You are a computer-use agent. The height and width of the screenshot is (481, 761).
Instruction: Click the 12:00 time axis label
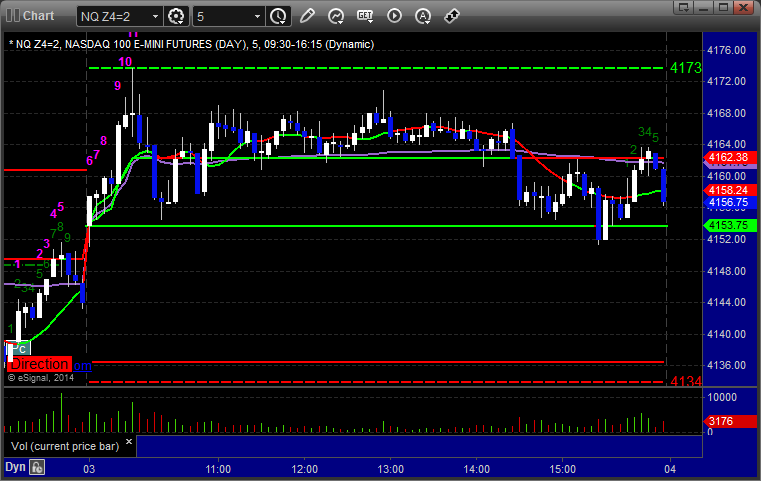coord(304,469)
